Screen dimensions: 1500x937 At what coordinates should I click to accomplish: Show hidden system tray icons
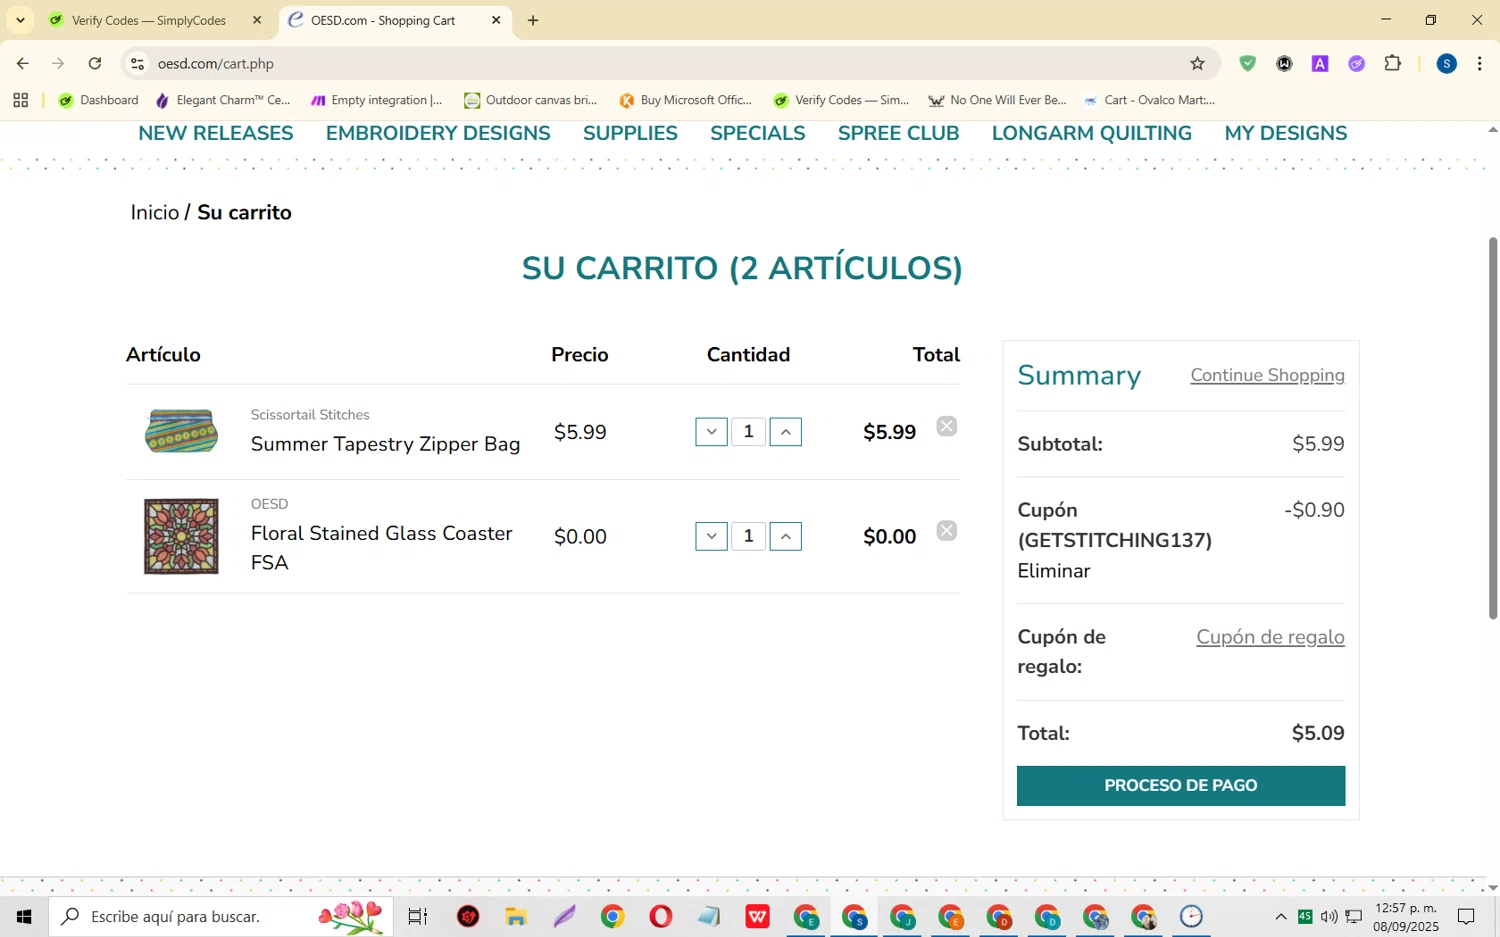click(1280, 916)
